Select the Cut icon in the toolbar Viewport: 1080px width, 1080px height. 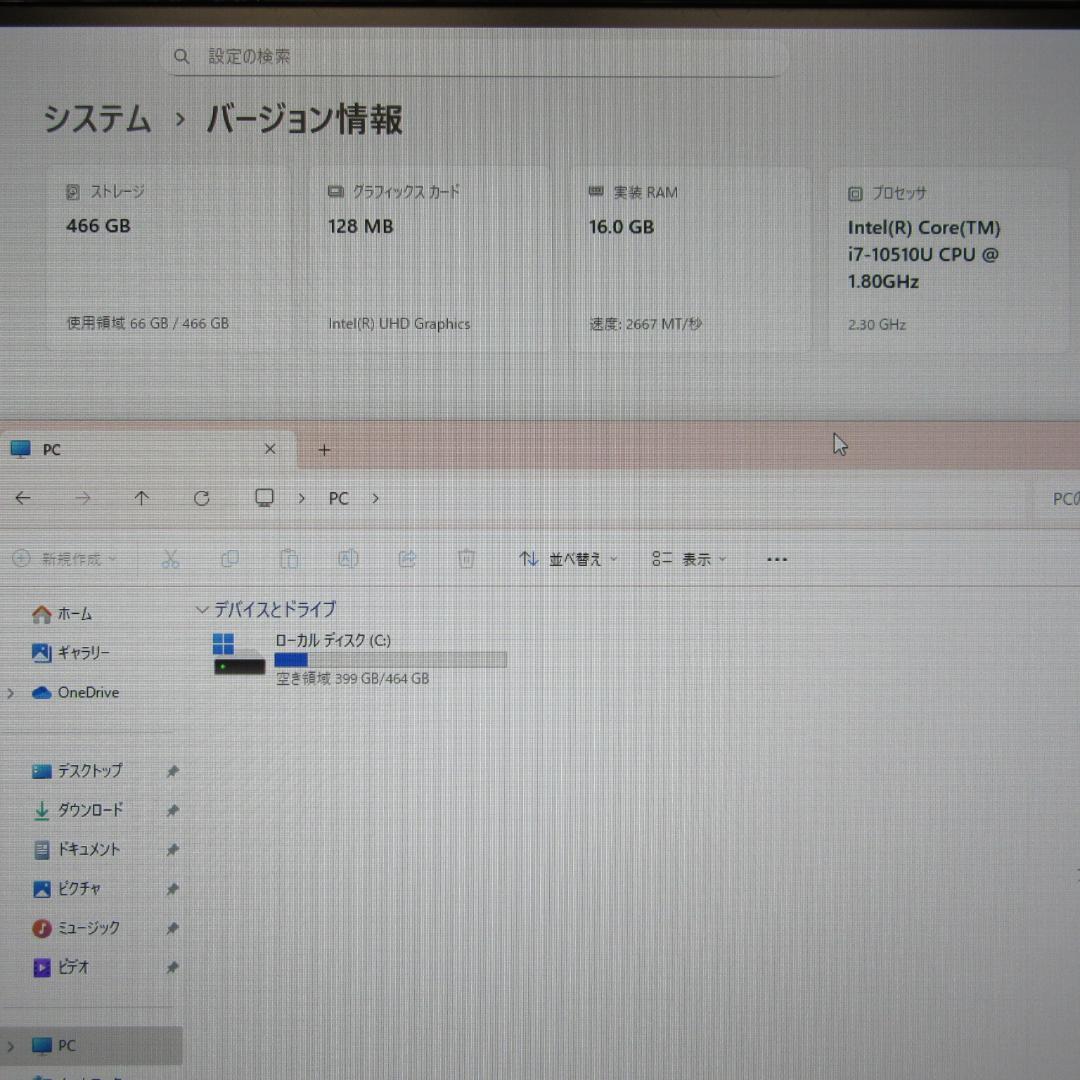(x=170, y=559)
